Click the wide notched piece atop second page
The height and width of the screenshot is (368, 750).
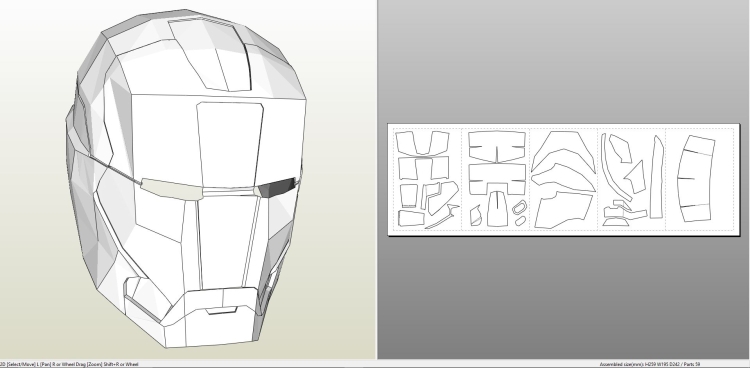(x=497, y=147)
